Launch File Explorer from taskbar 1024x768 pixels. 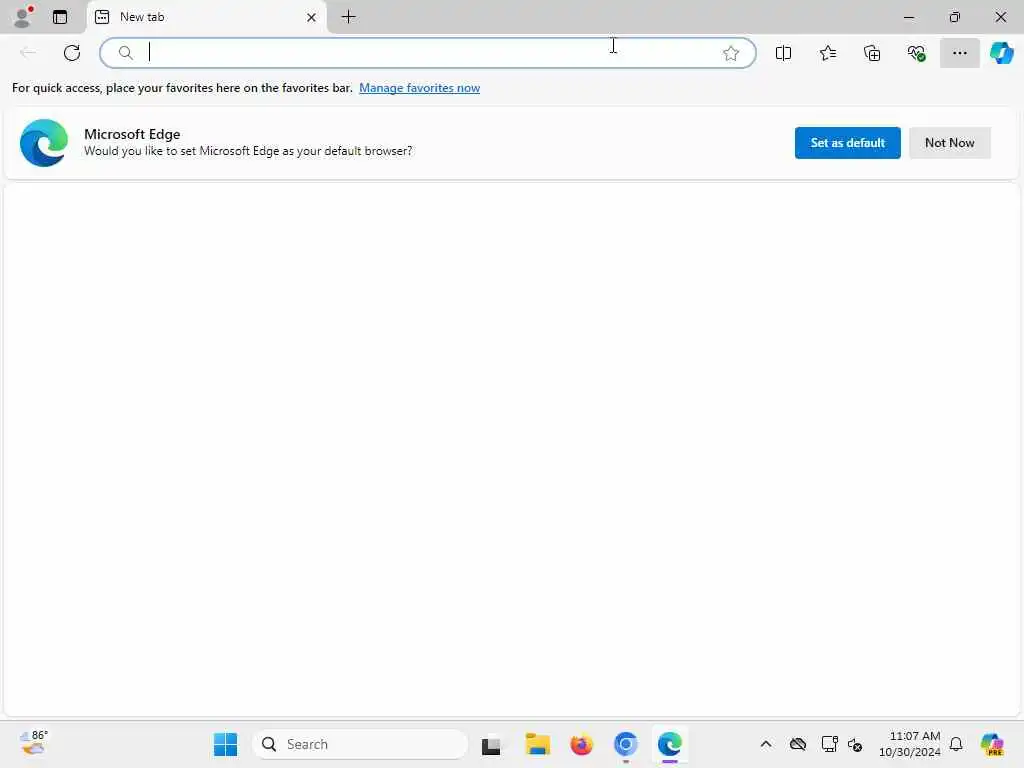tap(537, 744)
